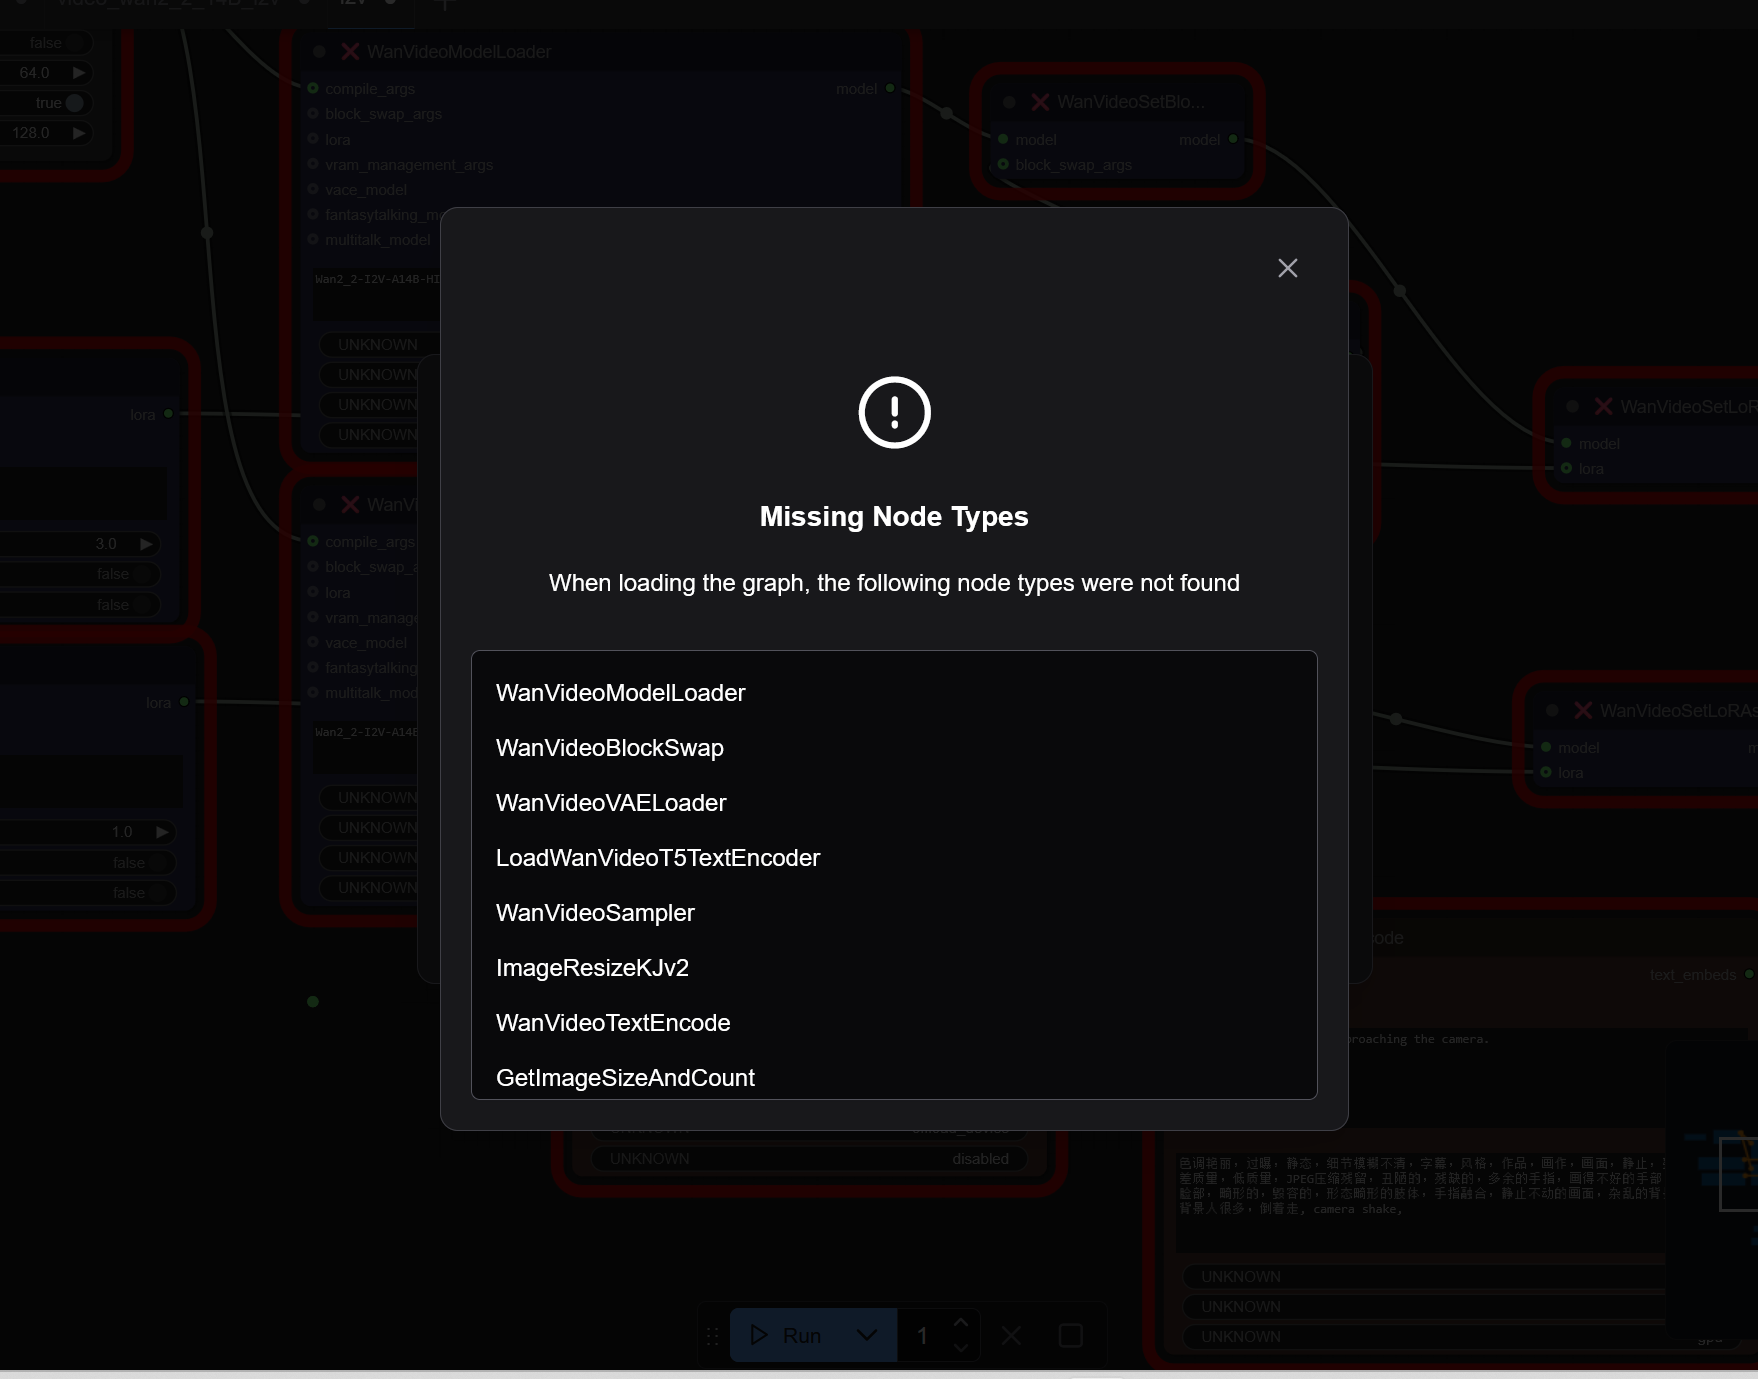Viewport: 1758px width, 1379px height.
Task: Open the Run mode dropdown chevron
Action: tap(867, 1335)
